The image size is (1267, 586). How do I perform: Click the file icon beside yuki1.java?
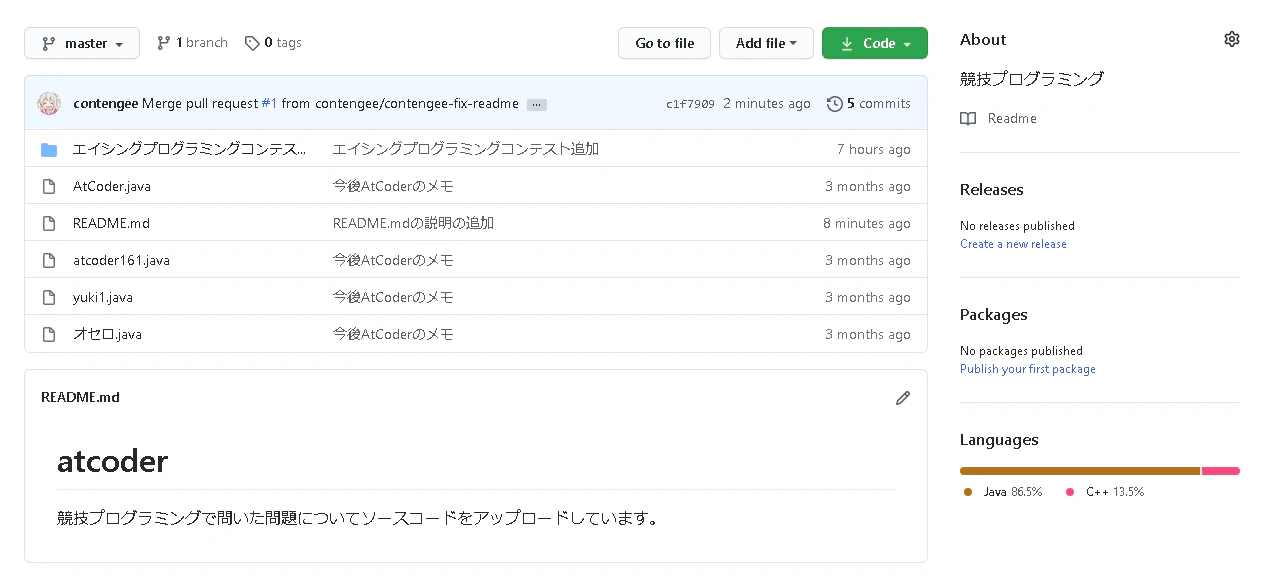pyautogui.click(x=49, y=297)
